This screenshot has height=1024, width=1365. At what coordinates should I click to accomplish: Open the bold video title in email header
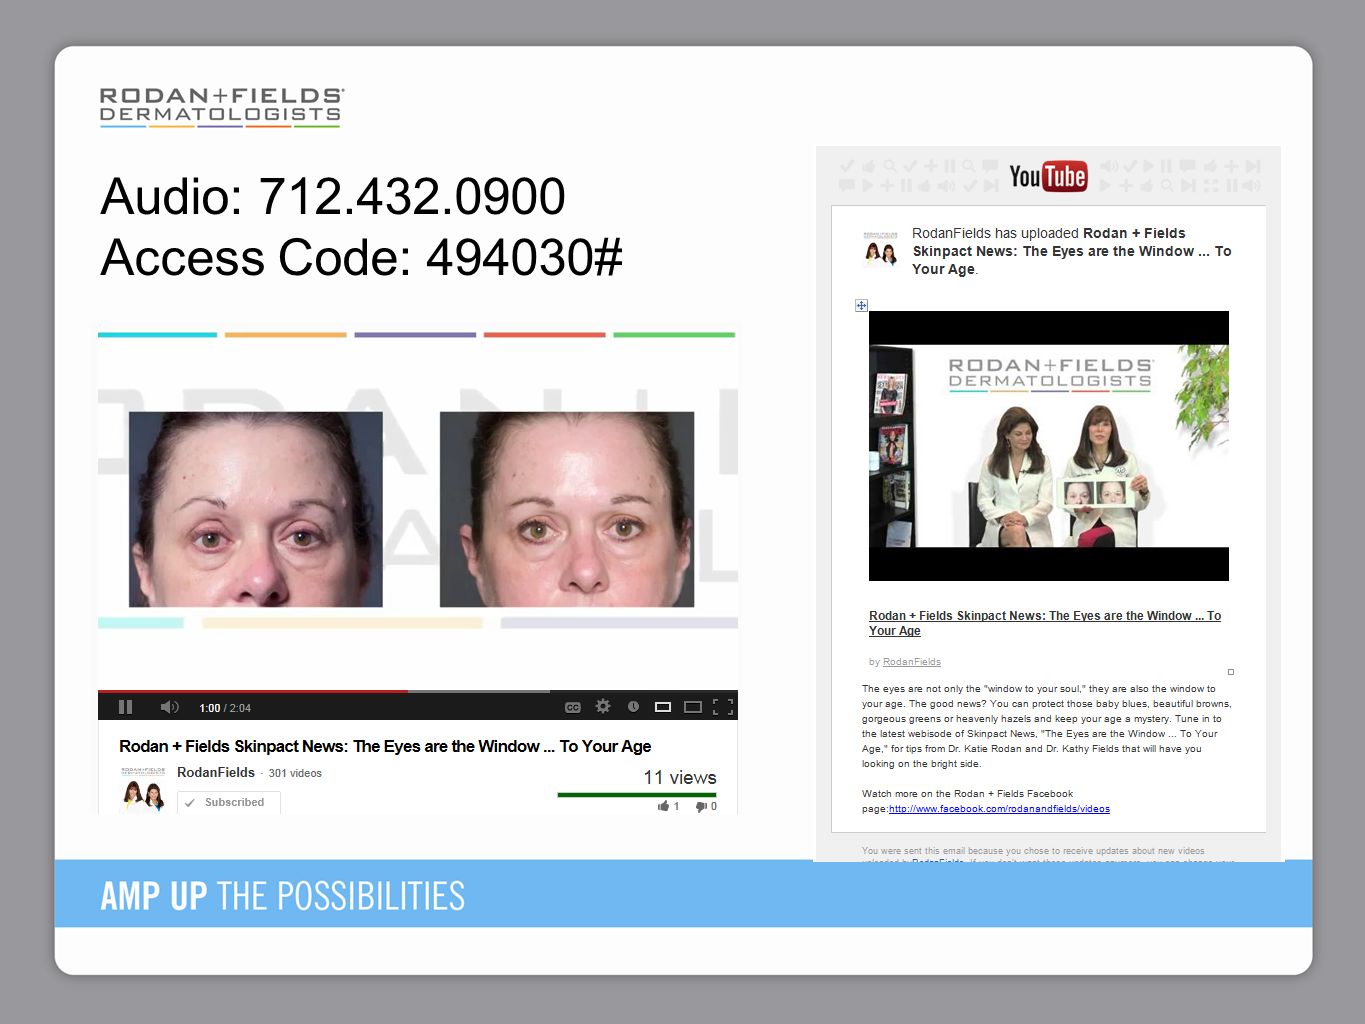point(1071,251)
